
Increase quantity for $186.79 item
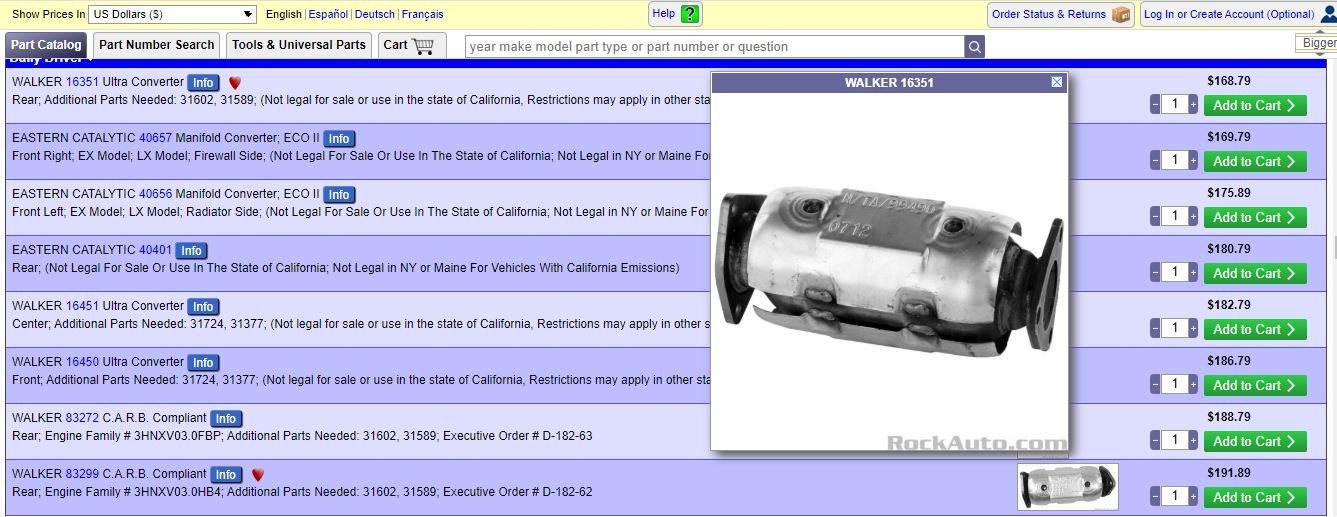1193,385
